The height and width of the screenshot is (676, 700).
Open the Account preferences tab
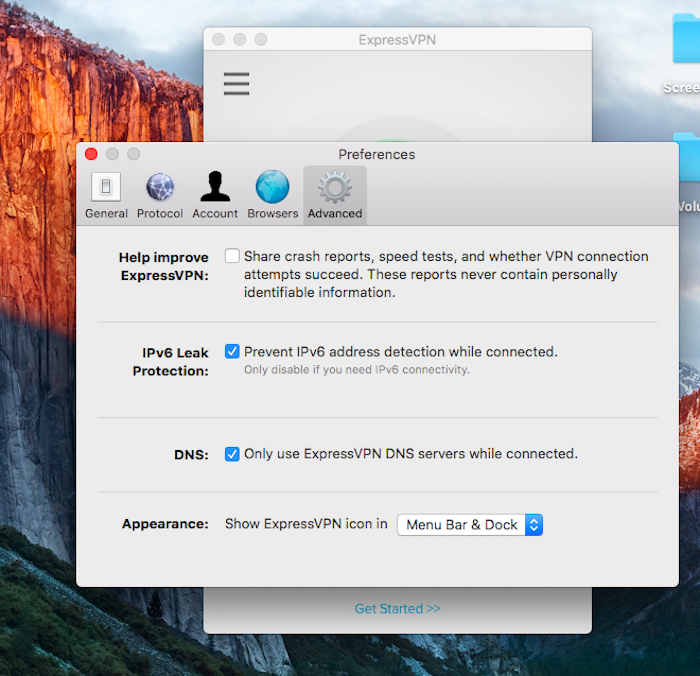click(215, 195)
